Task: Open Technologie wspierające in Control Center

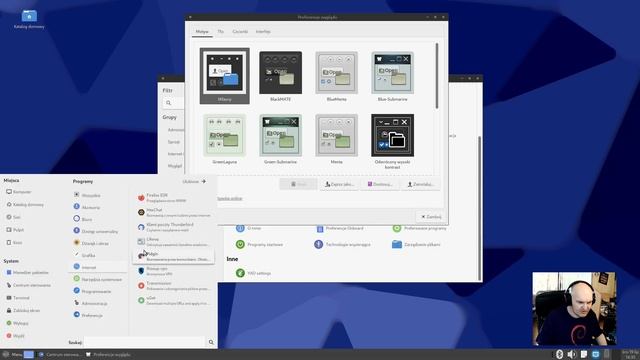Action: [x=342, y=244]
